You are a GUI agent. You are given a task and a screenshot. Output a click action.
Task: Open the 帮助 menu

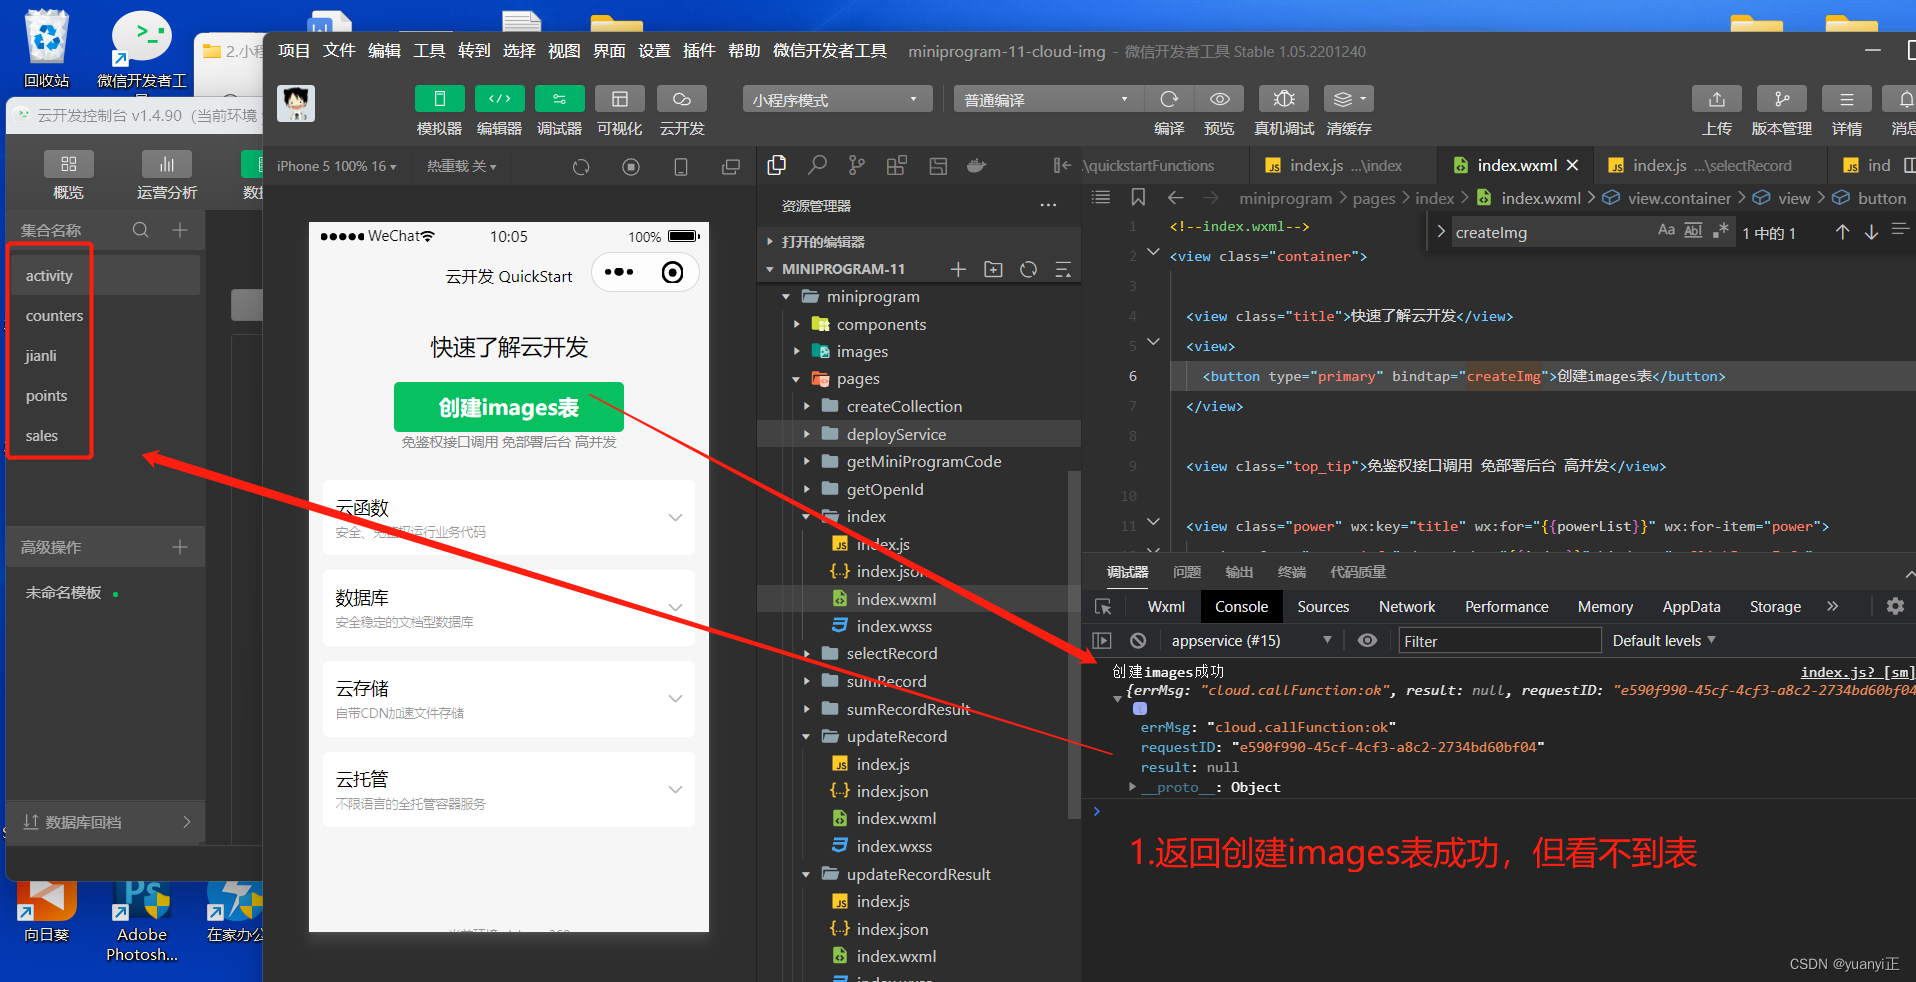(744, 51)
